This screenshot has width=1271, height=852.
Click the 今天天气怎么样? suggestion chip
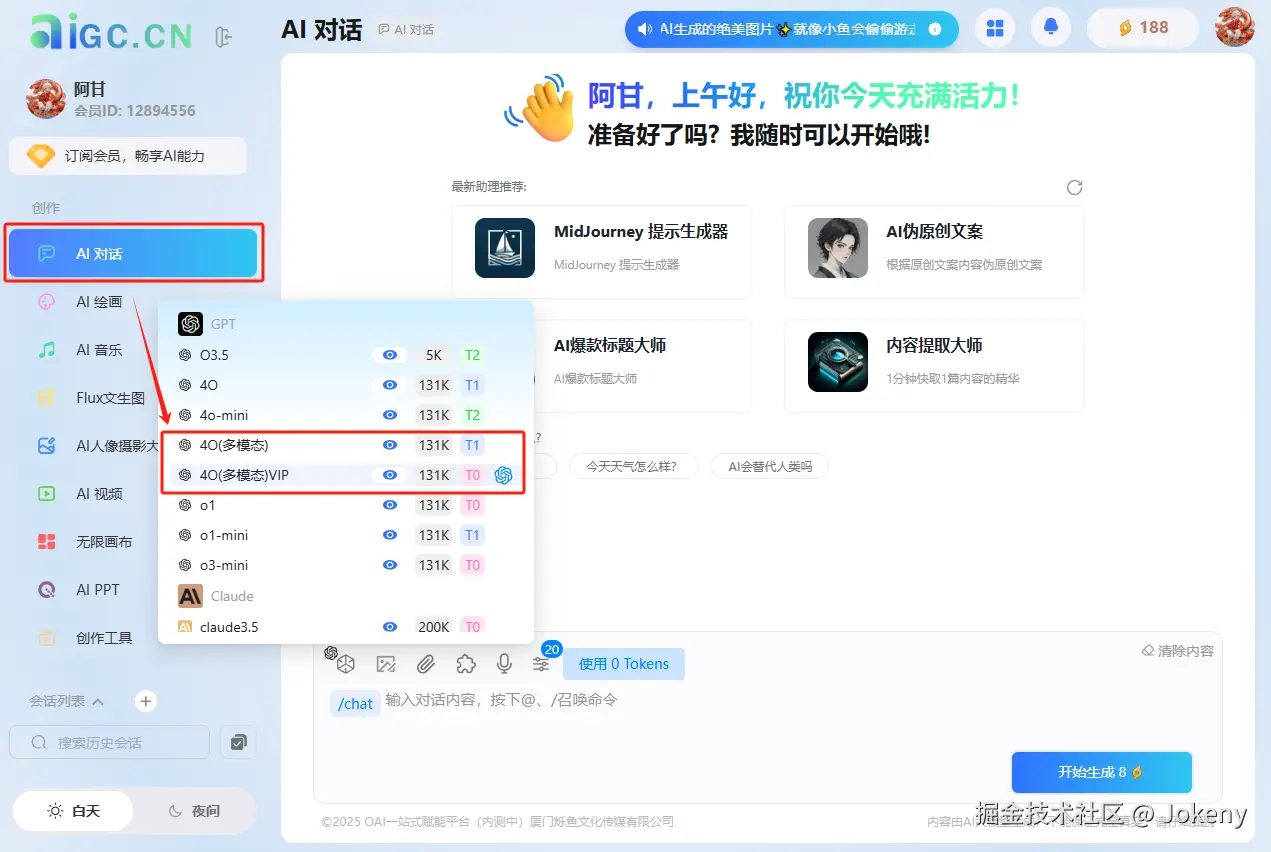(x=633, y=466)
